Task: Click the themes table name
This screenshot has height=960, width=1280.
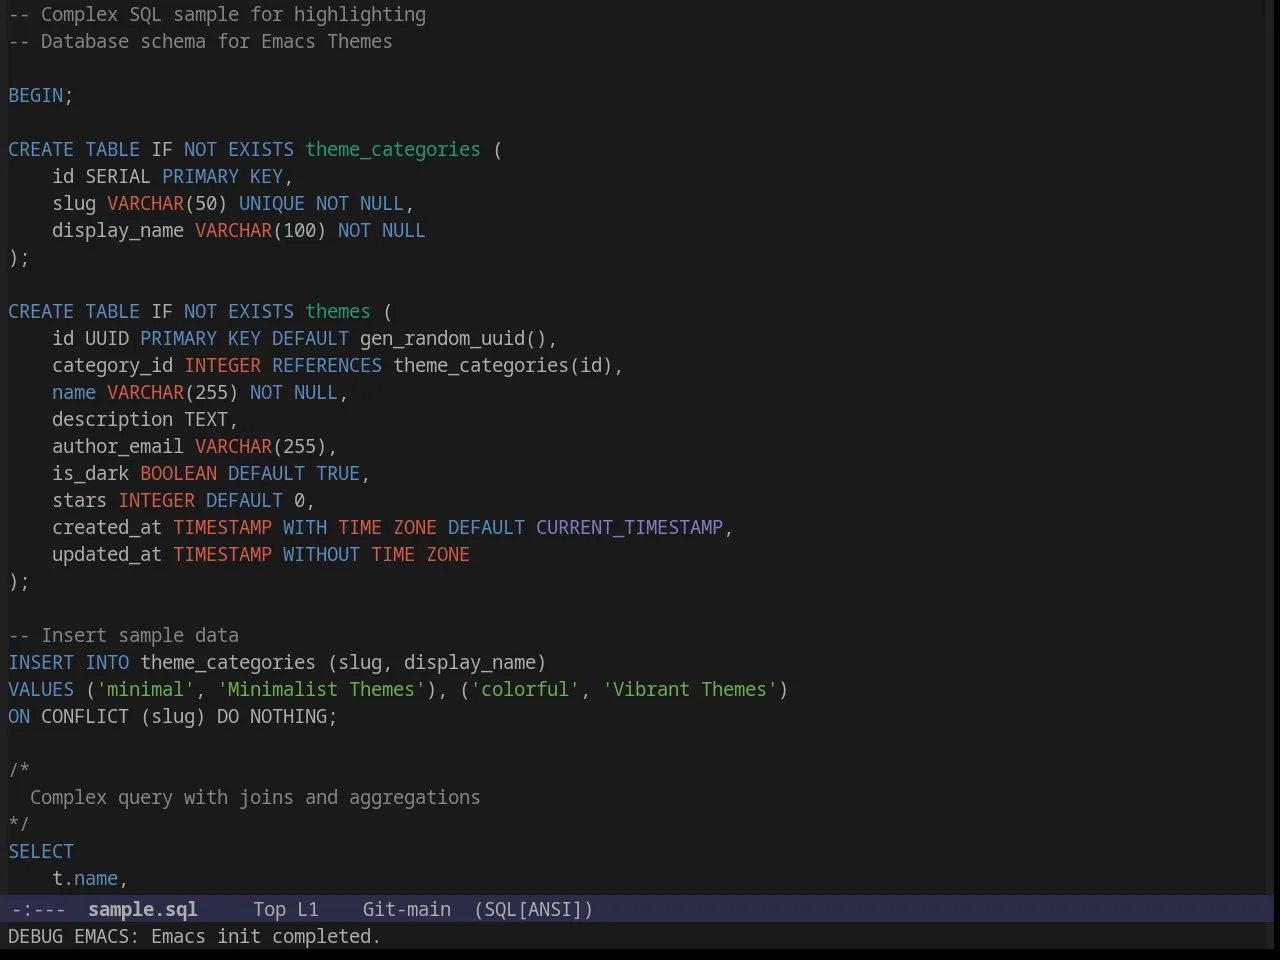Action: pos(338,311)
